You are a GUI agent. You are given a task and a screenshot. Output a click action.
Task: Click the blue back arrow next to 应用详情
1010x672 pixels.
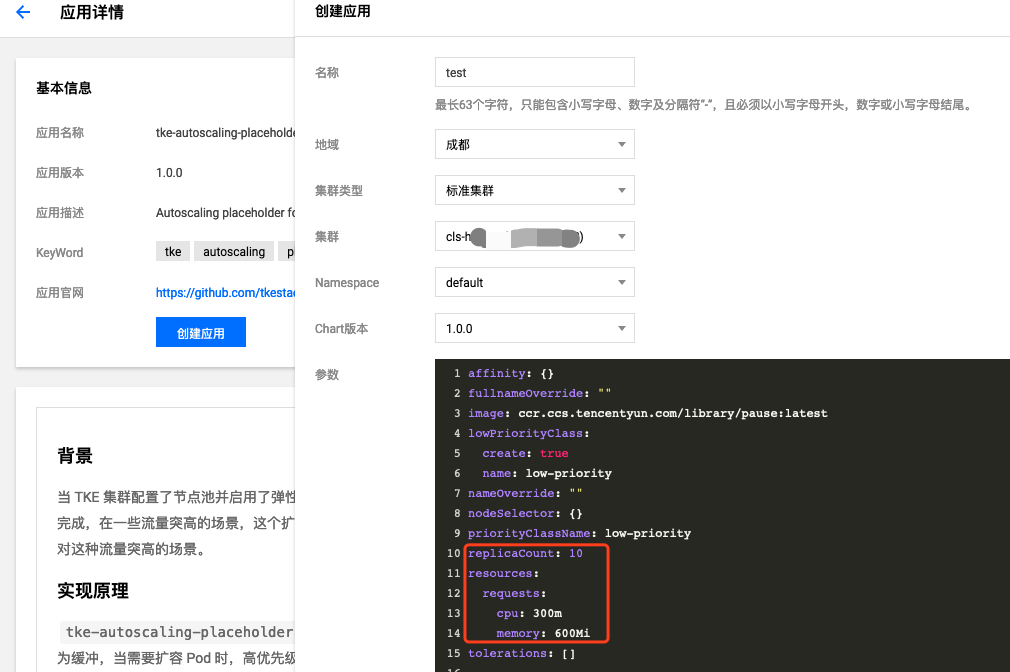pos(22,13)
